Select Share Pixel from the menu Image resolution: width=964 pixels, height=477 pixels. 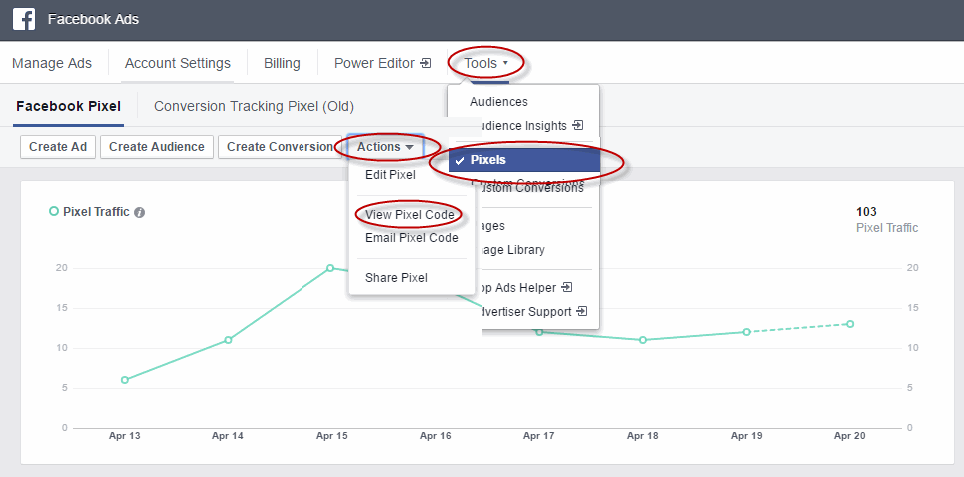pos(396,278)
